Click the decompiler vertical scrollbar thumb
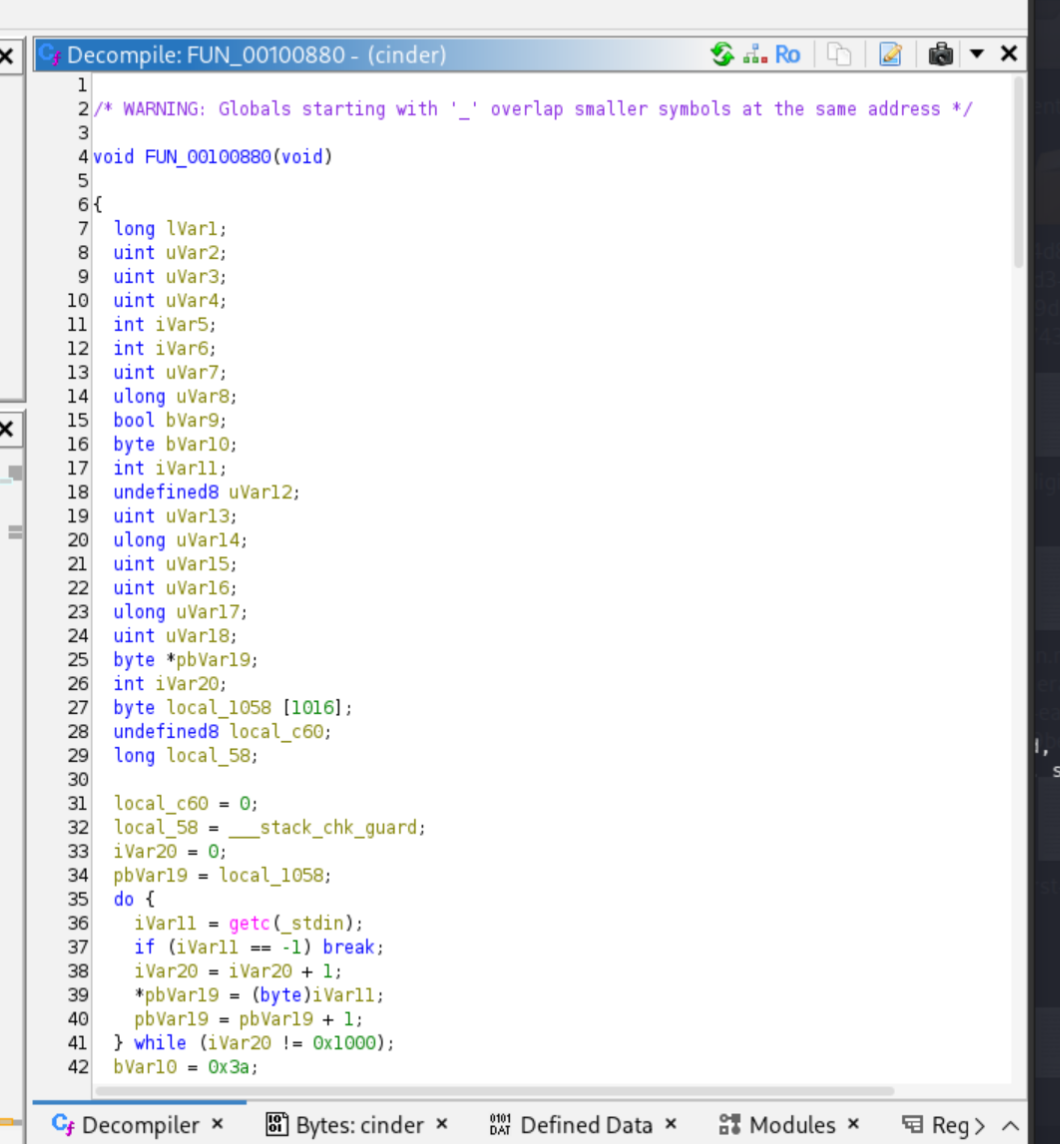The width and height of the screenshot is (1060, 1144). point(1019,172)
